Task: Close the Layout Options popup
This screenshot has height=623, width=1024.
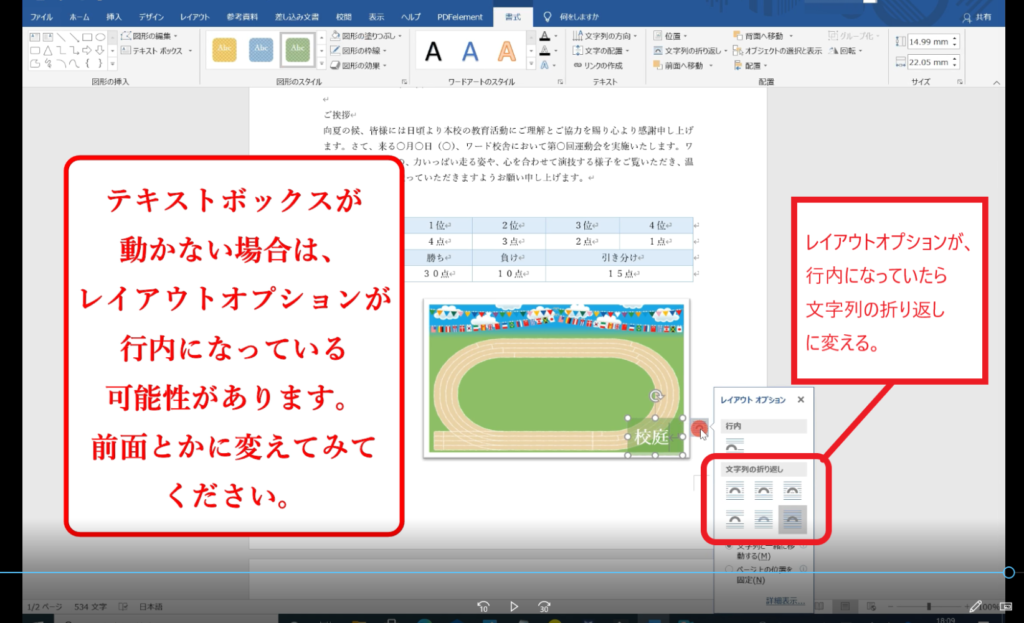Action: coord(801,400)
